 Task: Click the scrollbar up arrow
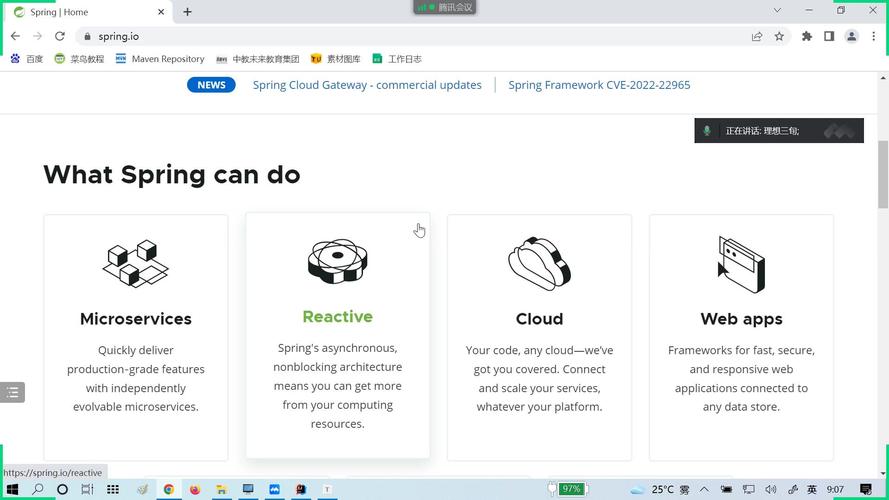tap(883, 78)
